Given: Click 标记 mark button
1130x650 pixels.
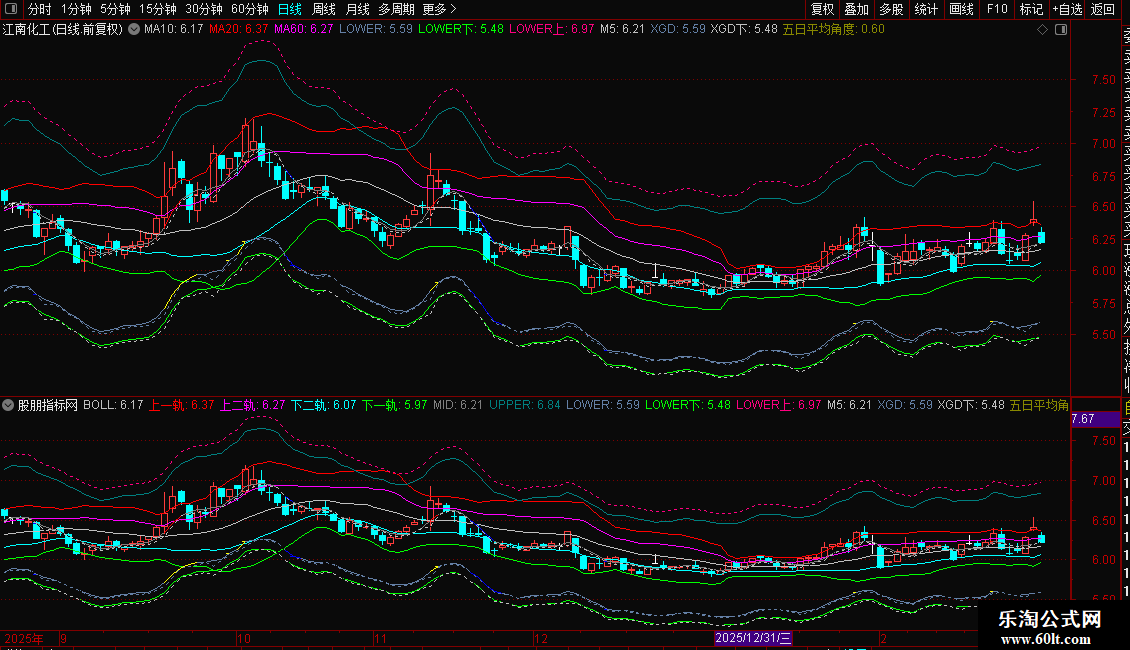Looking at the screenshot, I should click(1031, 9).
